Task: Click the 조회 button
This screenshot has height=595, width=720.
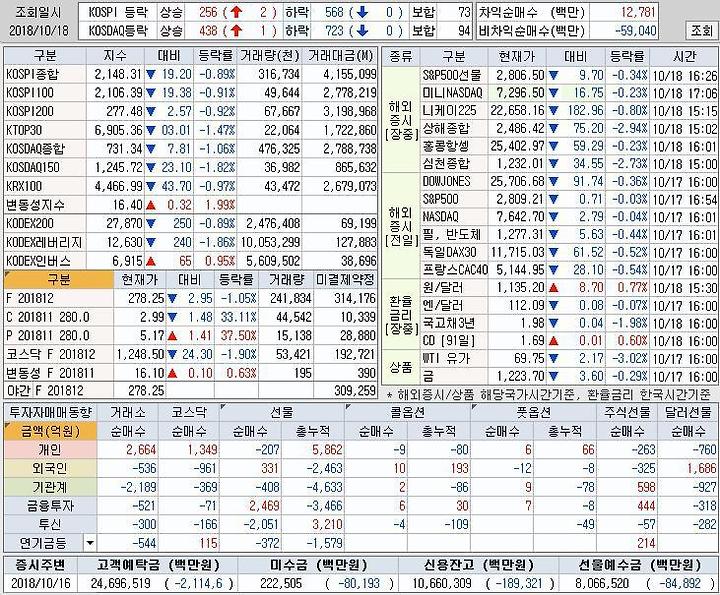Action: click(x=701, y=30)
